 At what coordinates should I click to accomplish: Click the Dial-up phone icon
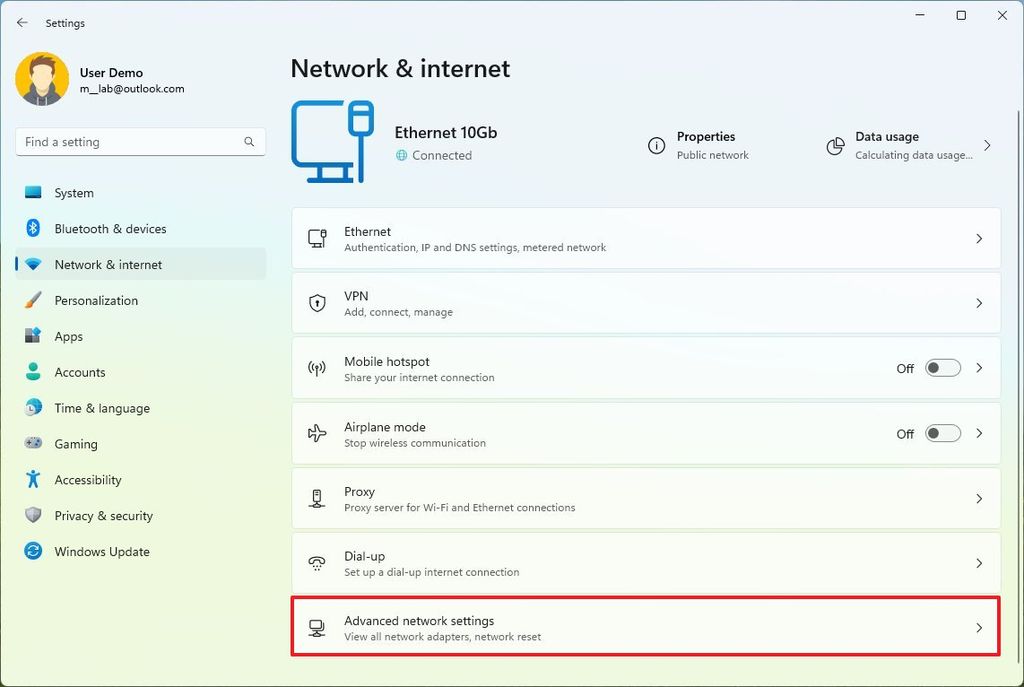pos(318,562)
